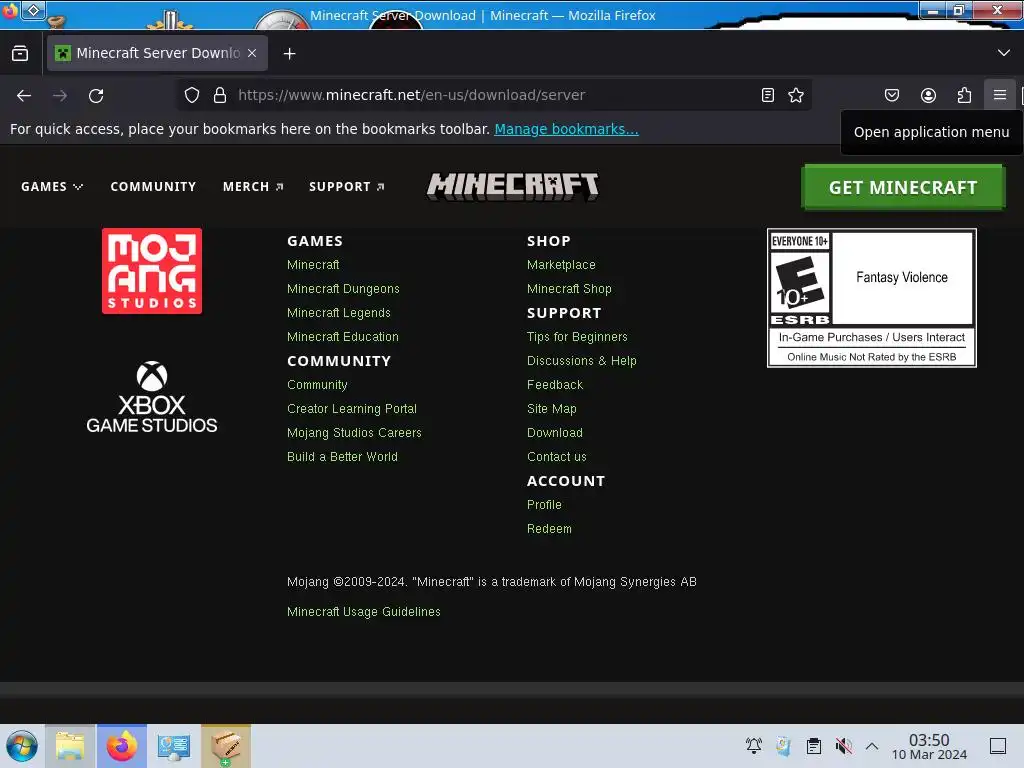1024x768 pixels.
Task: Open Site Map link
Action: coord(551,409)
